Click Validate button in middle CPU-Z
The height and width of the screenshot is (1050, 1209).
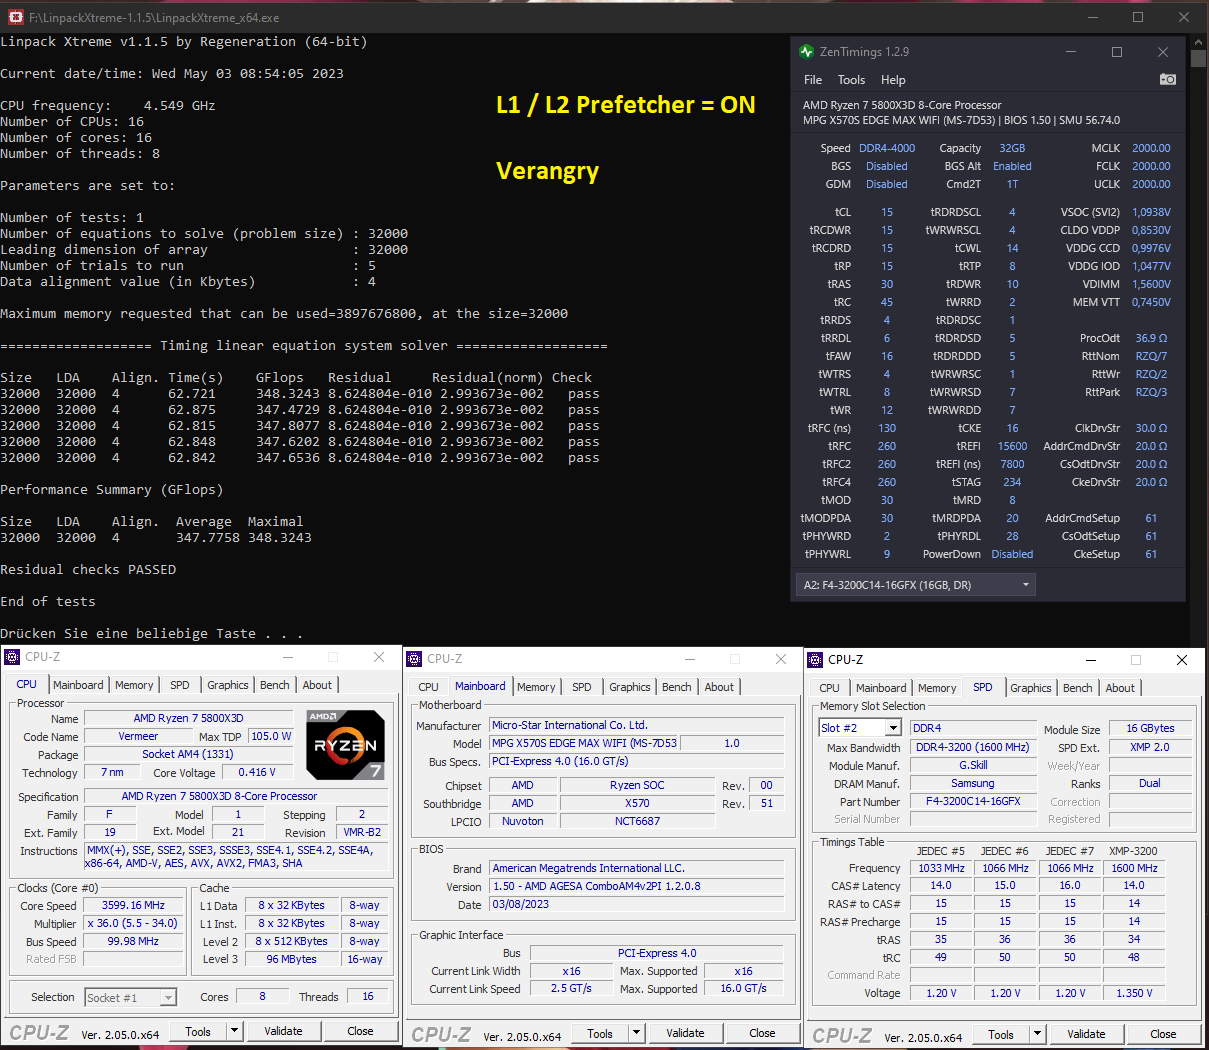coord(685,1033)
